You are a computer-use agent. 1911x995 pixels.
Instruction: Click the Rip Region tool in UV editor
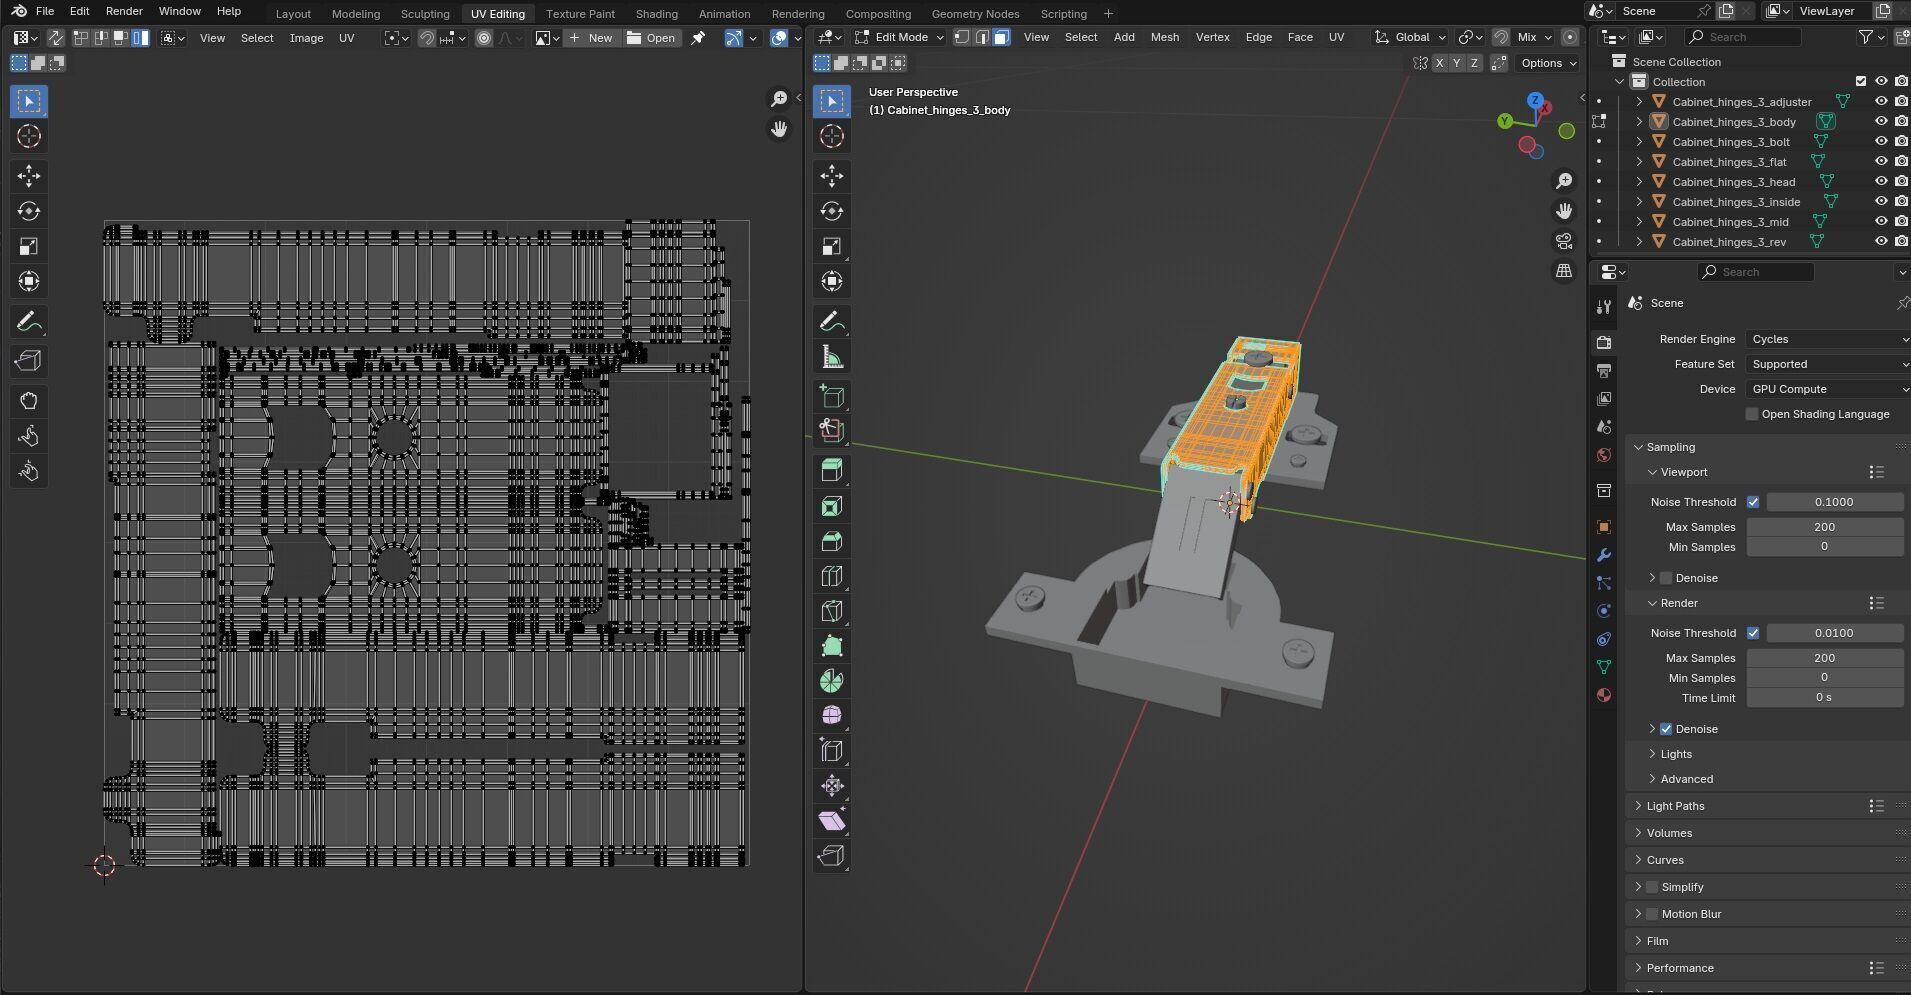tap(29, 361)
